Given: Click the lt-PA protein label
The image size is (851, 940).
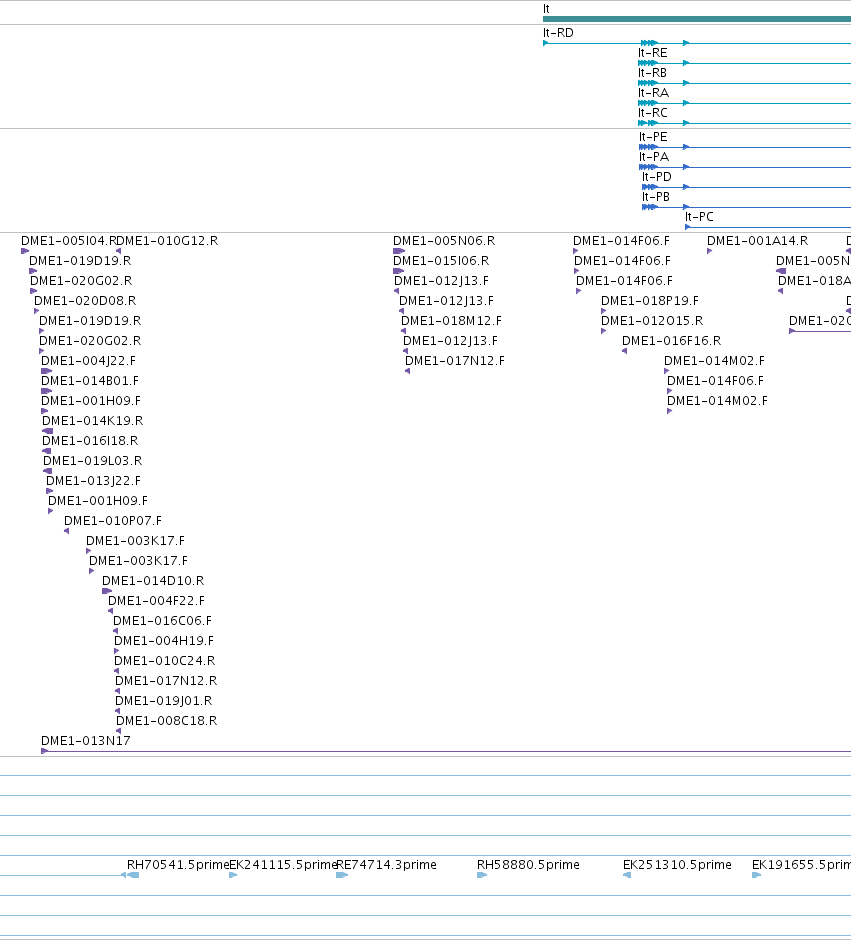Looking at the screenshot, I should click(654, 156).
